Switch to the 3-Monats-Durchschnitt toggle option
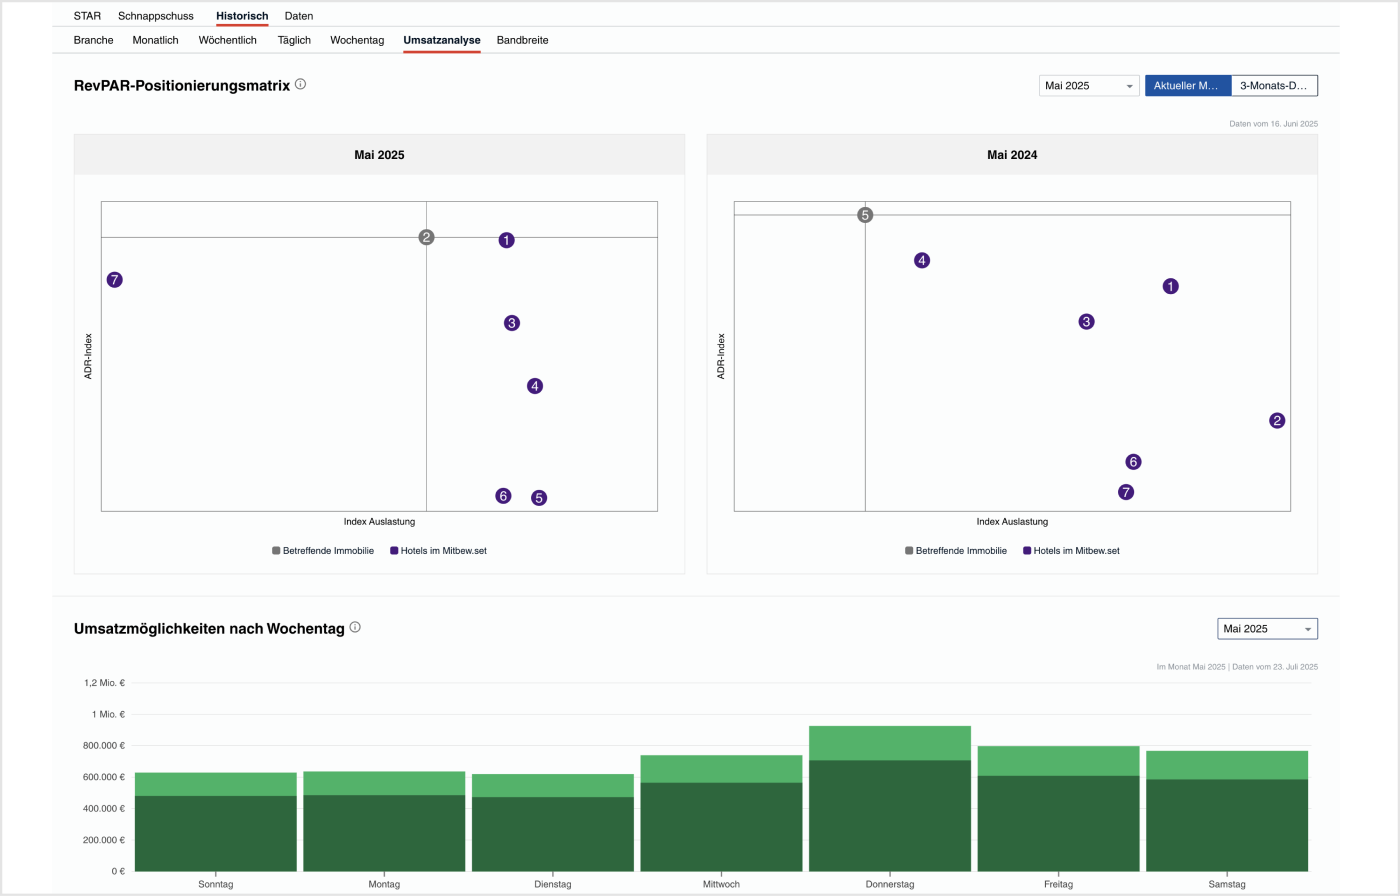This screenshot has height=896, width=1400. pyautogui.click(x=1274, y=86)
